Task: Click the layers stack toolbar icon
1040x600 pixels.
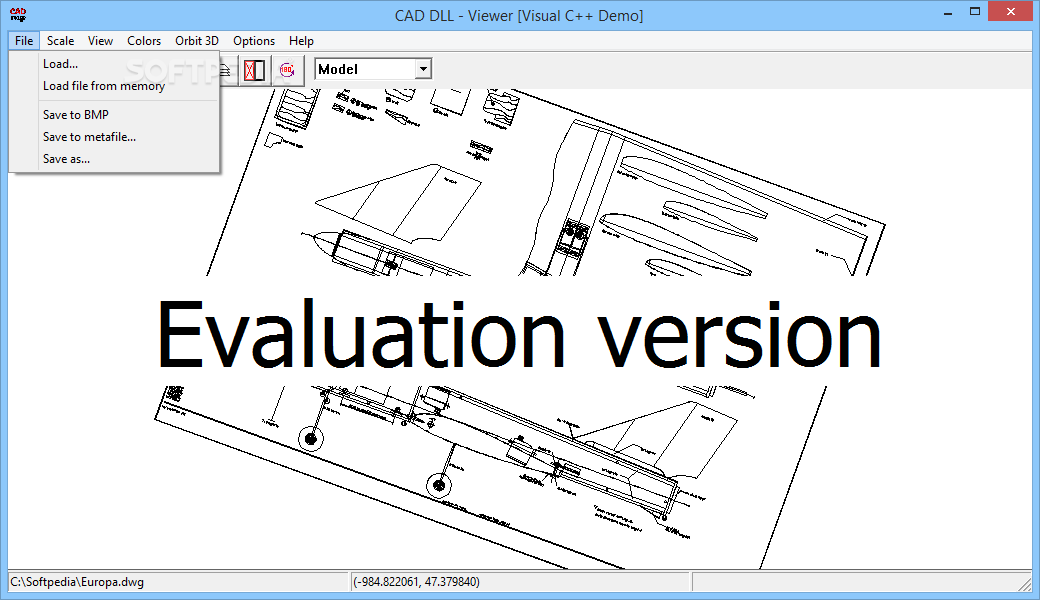Action: [226, 70]
